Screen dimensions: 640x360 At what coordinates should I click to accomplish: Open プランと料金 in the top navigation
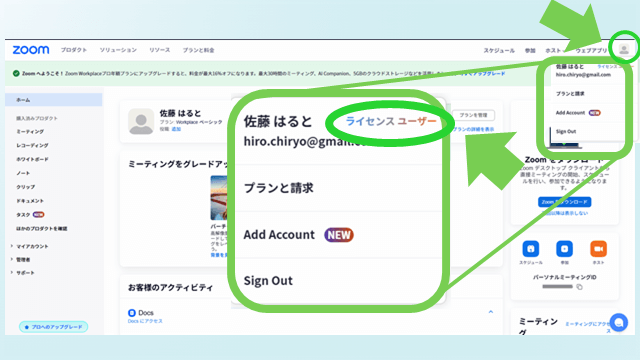coord(198,50)
